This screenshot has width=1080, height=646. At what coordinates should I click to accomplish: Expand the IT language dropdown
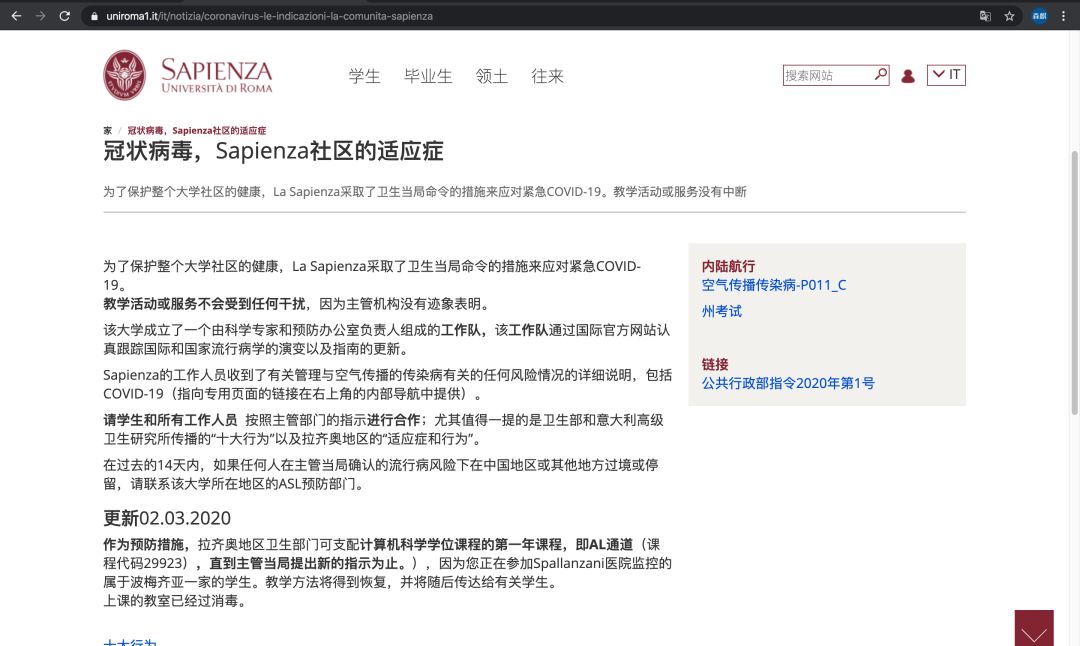(x=946, y=74)
